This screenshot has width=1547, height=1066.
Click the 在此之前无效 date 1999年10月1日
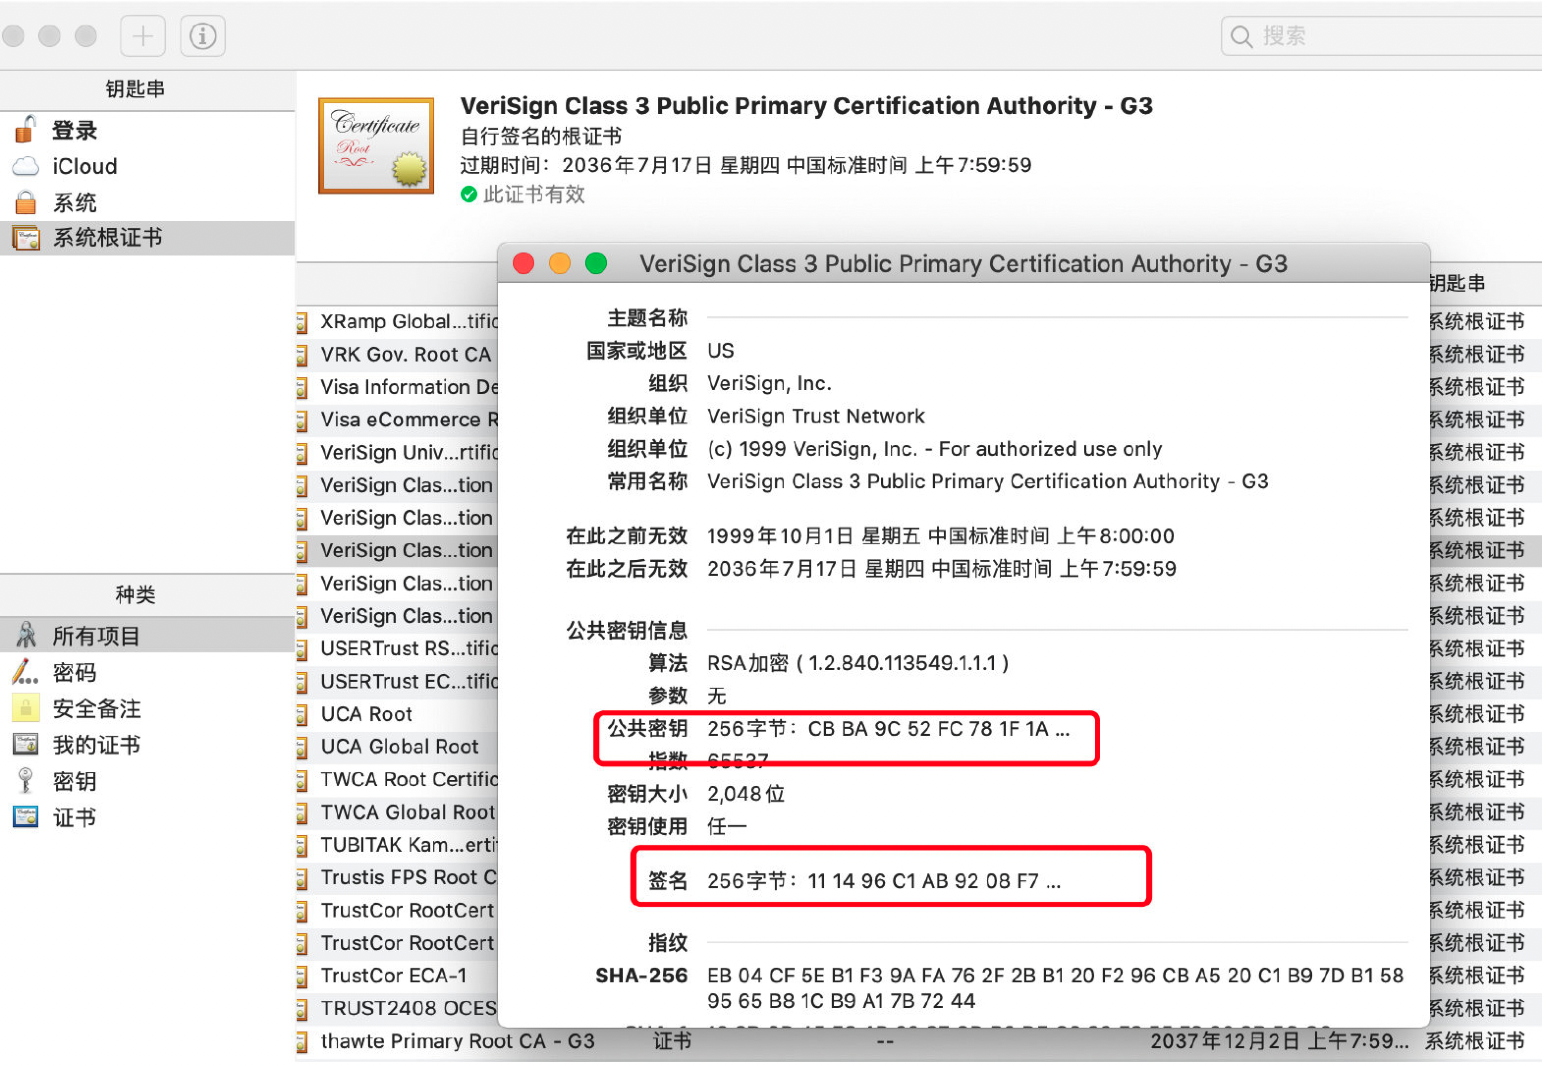point(941,536)
